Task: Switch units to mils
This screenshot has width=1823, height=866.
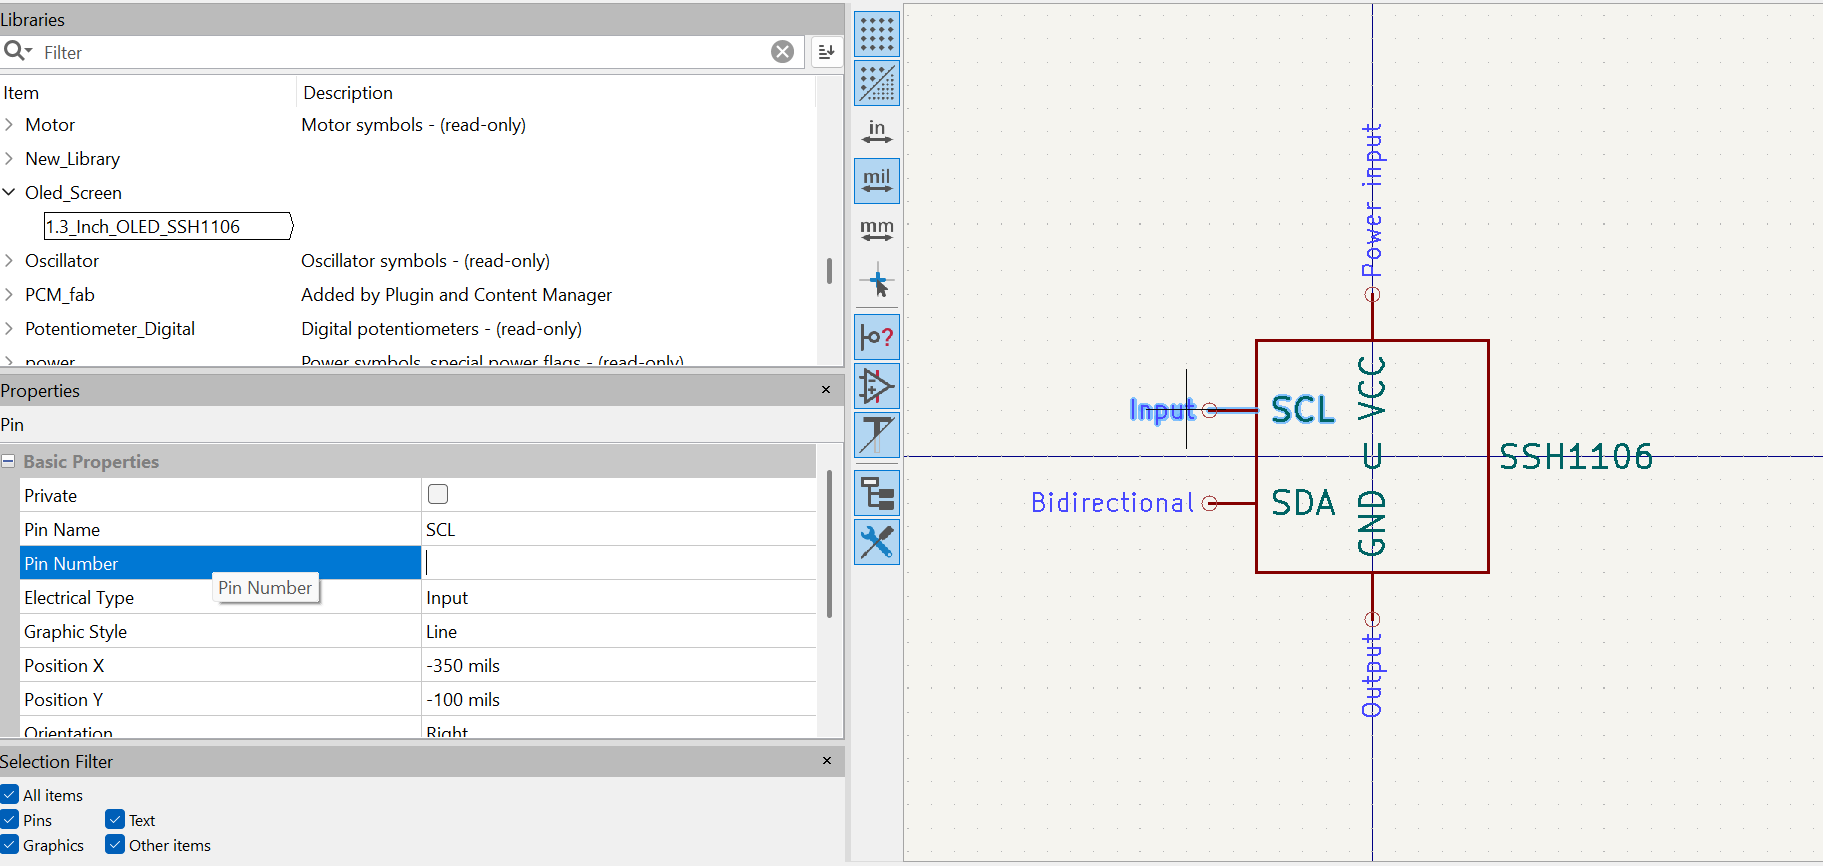Action: coord(877,181)
